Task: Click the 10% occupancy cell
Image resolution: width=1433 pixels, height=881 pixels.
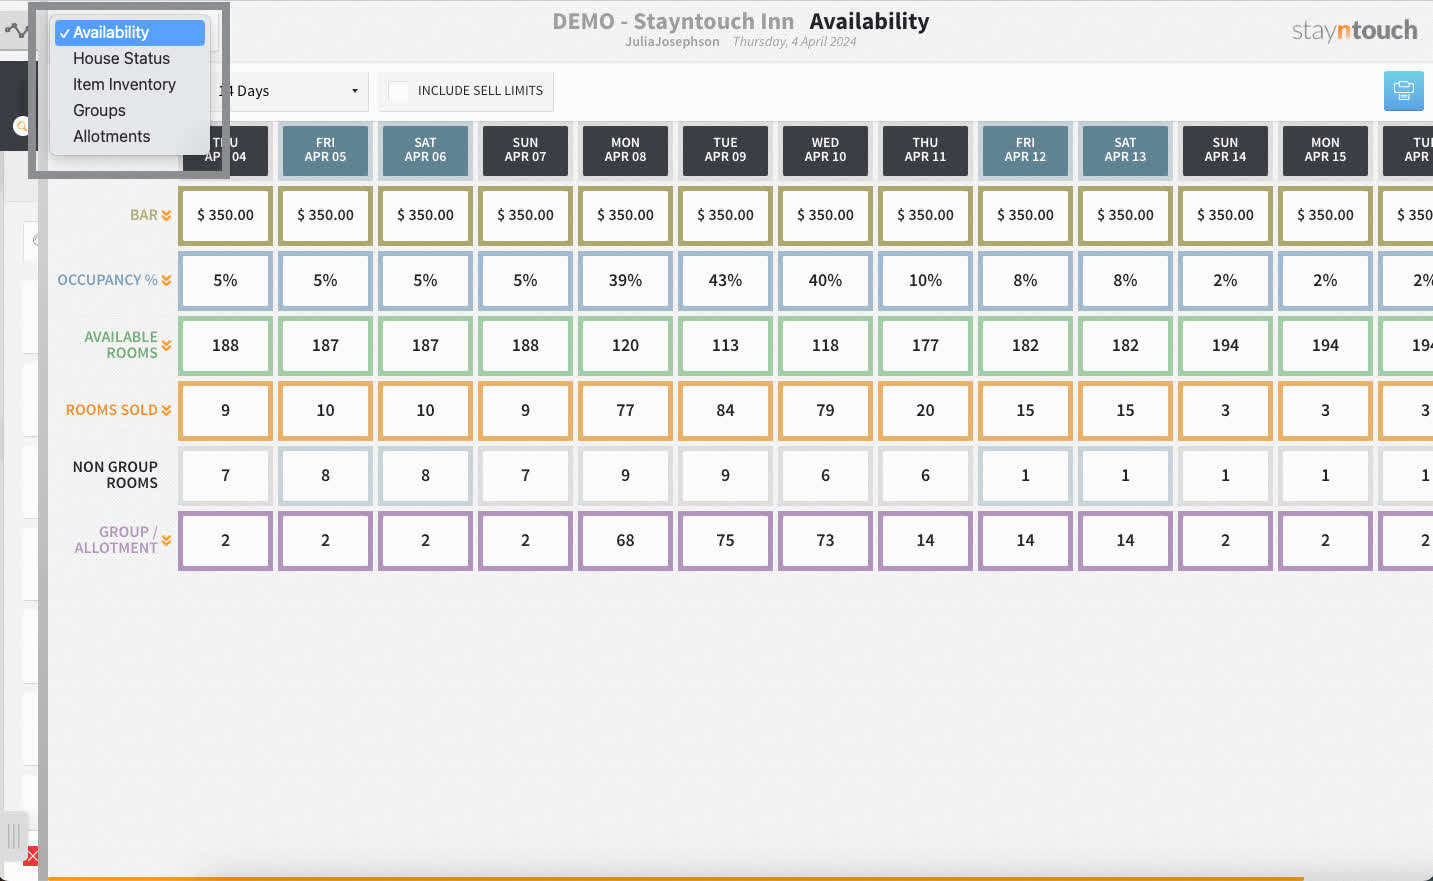Action: click(x=925, y=280)
